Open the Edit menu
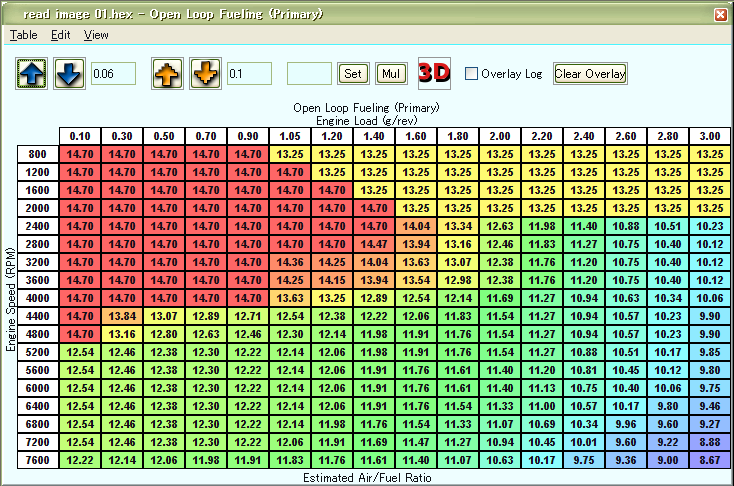The width and height of the screenshot is (734, 486). [60, 35]
